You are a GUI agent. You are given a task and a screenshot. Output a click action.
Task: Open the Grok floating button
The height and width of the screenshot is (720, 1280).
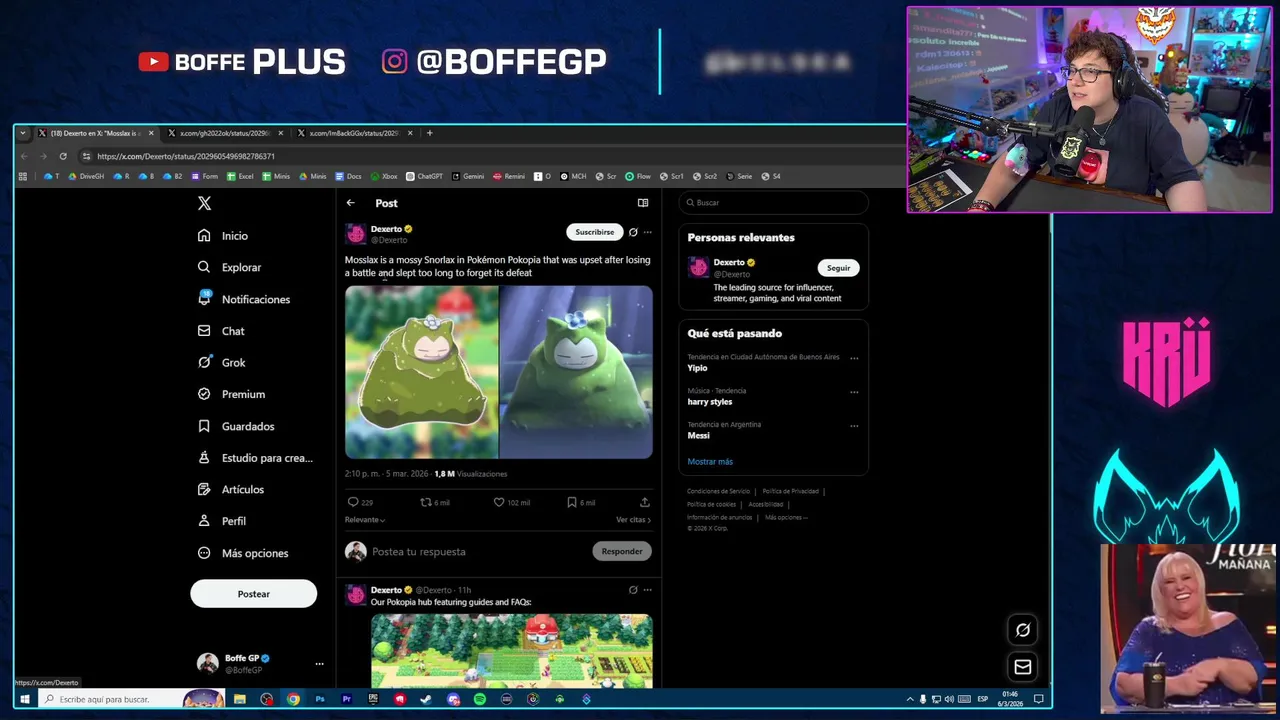tap(1022, 630)
